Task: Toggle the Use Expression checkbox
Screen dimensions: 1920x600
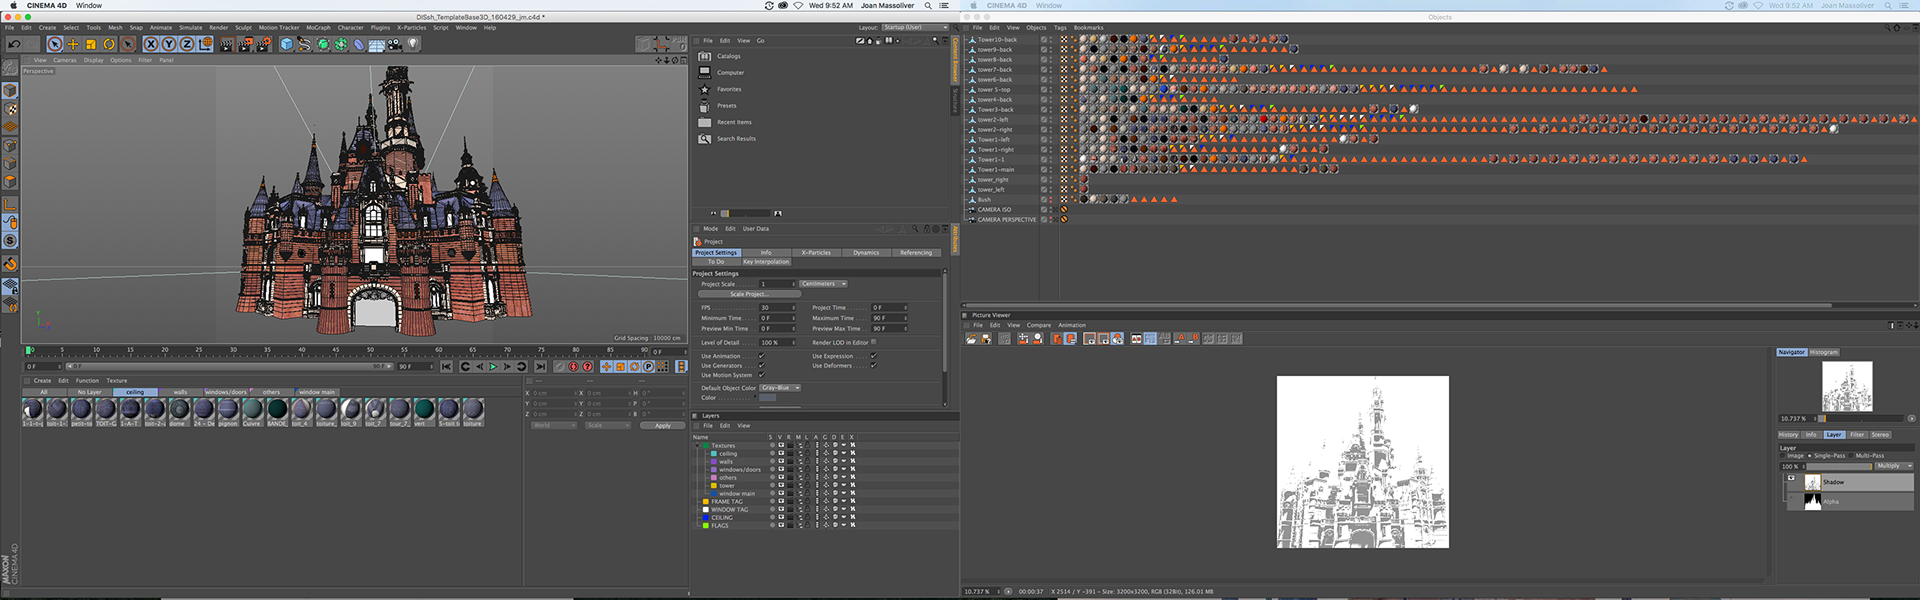Action: 873,356
